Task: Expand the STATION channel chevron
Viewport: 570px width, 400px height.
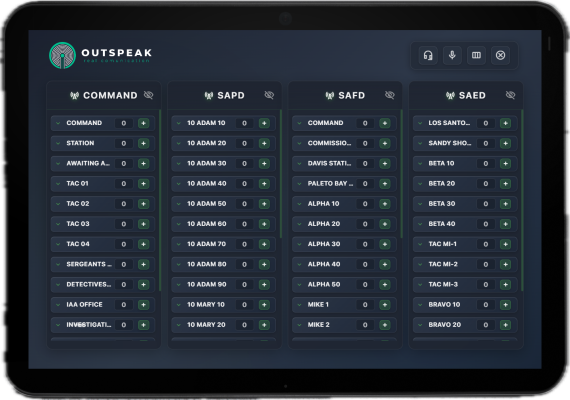Action: (x=58, y=143)
